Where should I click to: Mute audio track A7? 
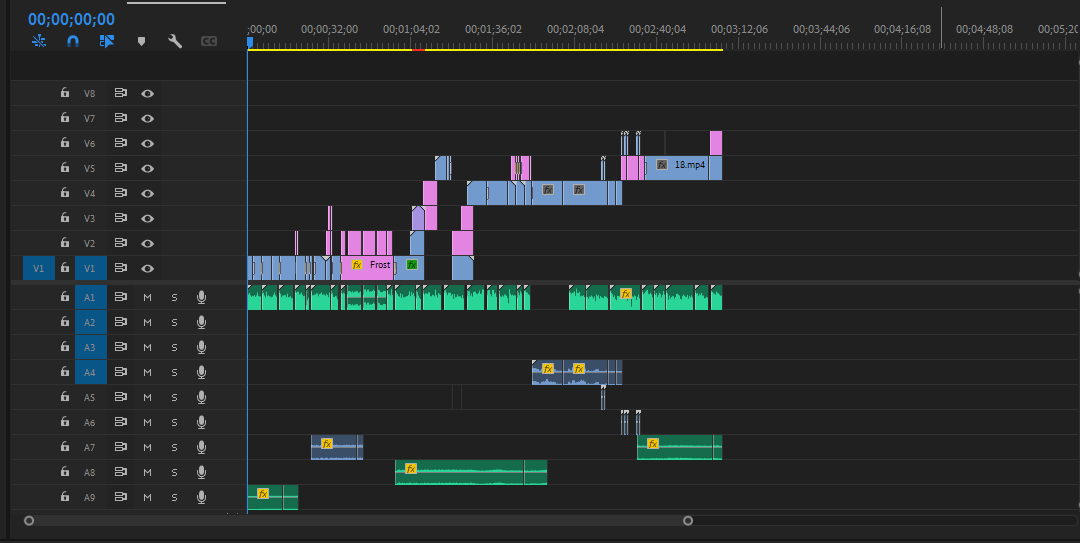(147, 447)
